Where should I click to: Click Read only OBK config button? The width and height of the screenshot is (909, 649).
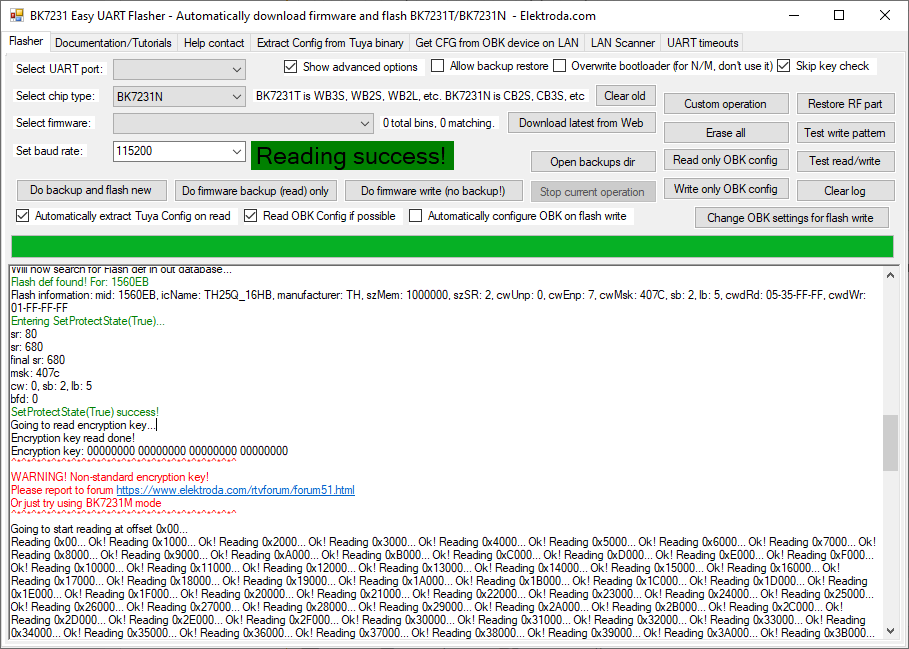pyautogui.click(x=725, y=160)
